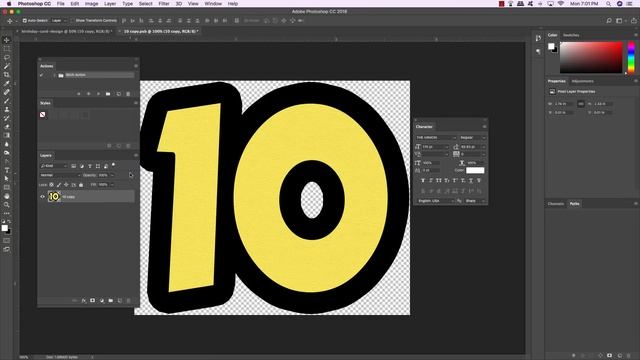Image resolution: width=640 pixels, height=360 pixels.
Task: Open blending mode Normal dropdown
Action: pos(60,175)
